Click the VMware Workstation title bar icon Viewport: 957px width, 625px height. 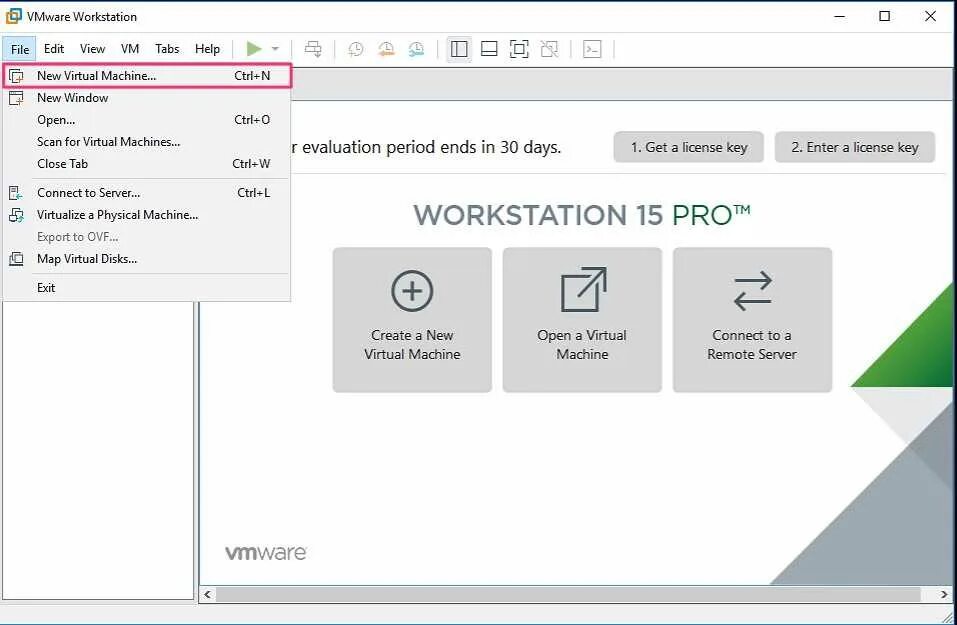click(13, 16)
